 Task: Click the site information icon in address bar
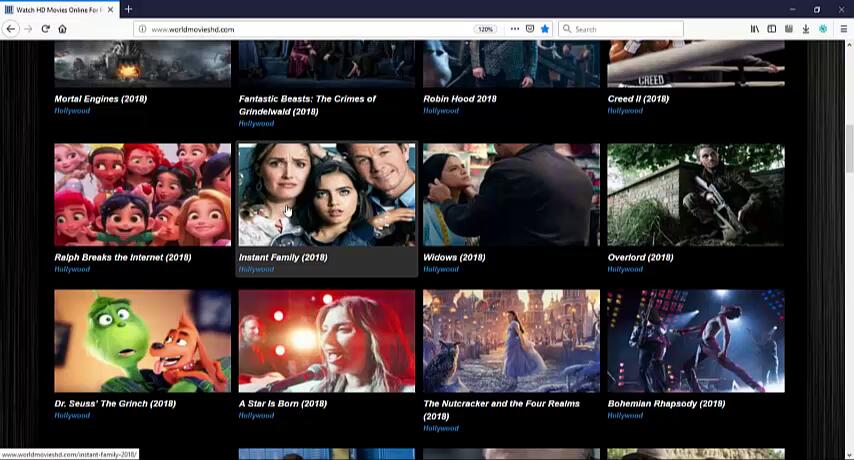click(143, 29)
